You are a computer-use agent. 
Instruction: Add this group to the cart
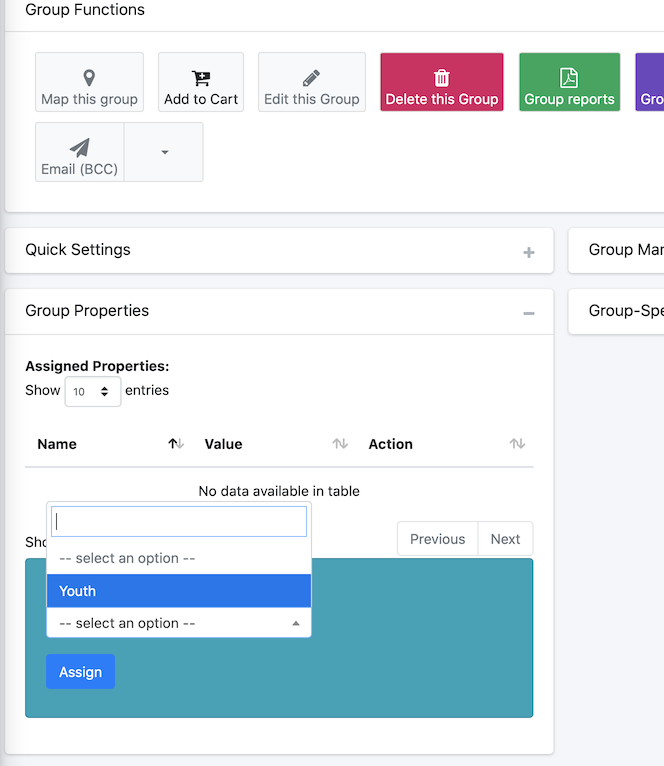201,82
